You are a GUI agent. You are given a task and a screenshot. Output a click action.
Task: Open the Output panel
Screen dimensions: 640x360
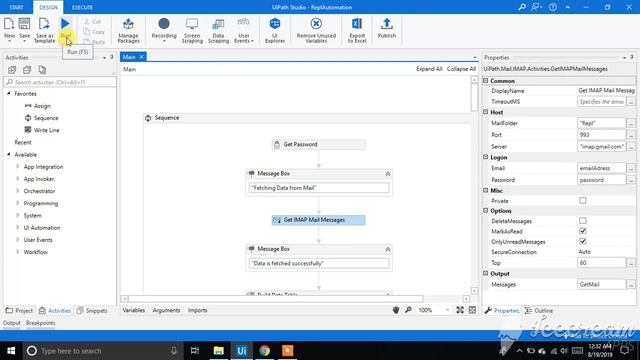(x=11, y=323)
